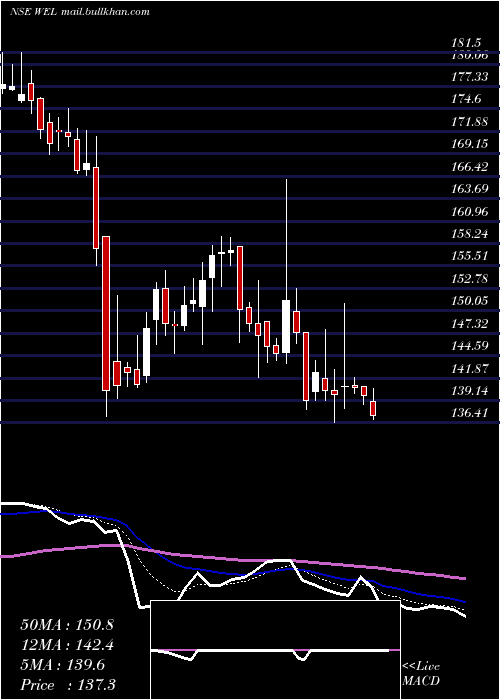Screen dimensions: 500x700
Task: Click the 177.33 price axis label
Action: click(470, 77)
